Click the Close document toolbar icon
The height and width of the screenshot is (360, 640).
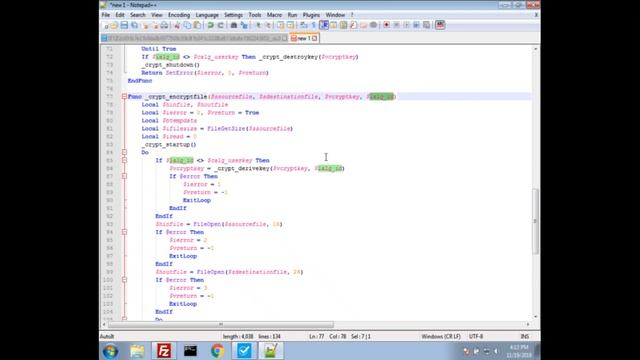[x=144, y=25]
